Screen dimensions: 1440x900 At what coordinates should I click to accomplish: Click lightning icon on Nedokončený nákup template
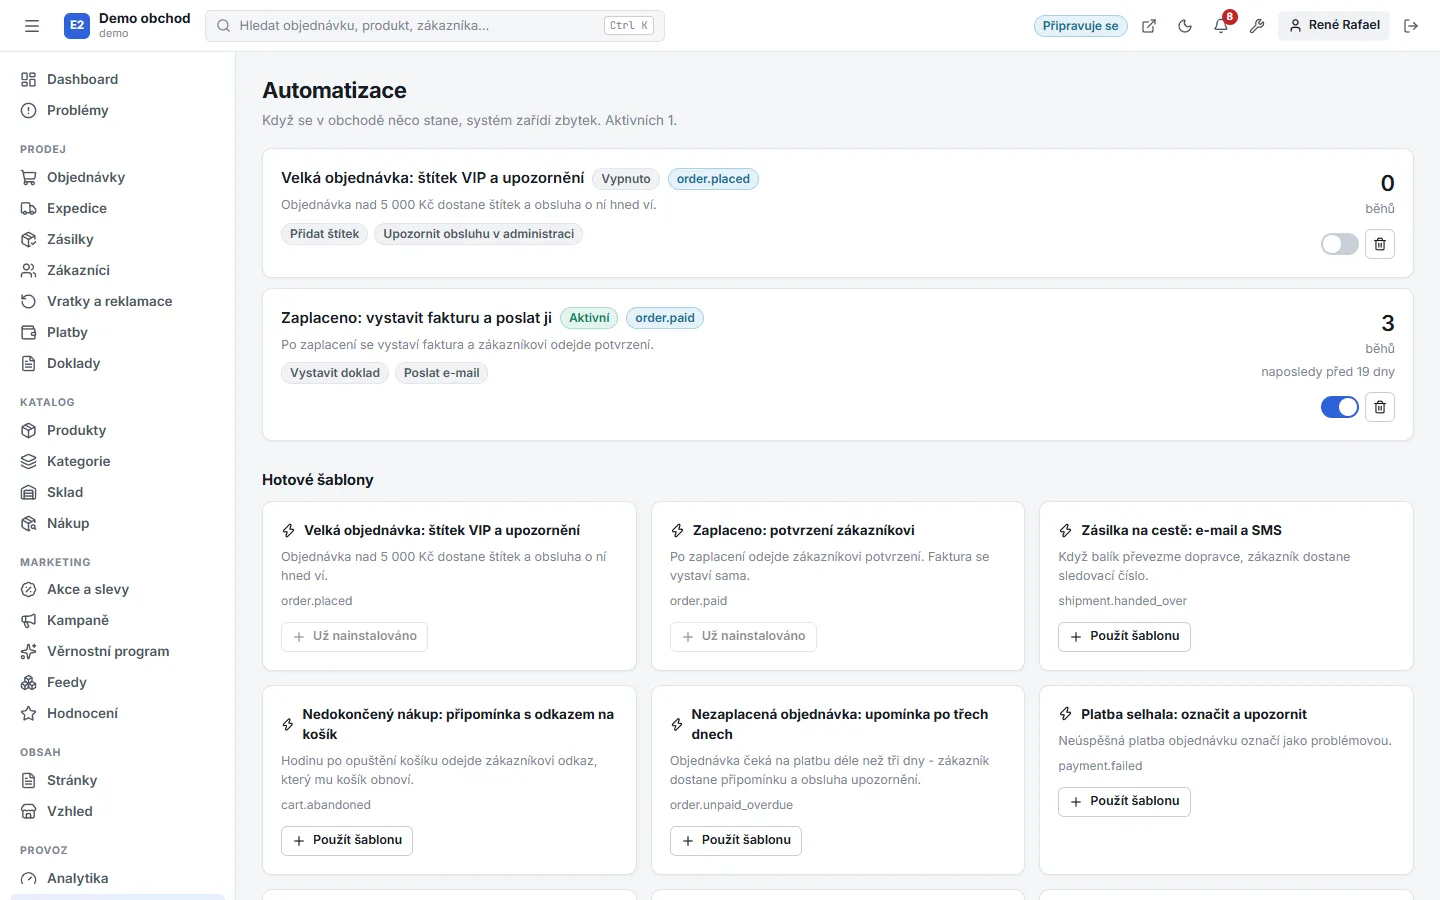point(288,724)
